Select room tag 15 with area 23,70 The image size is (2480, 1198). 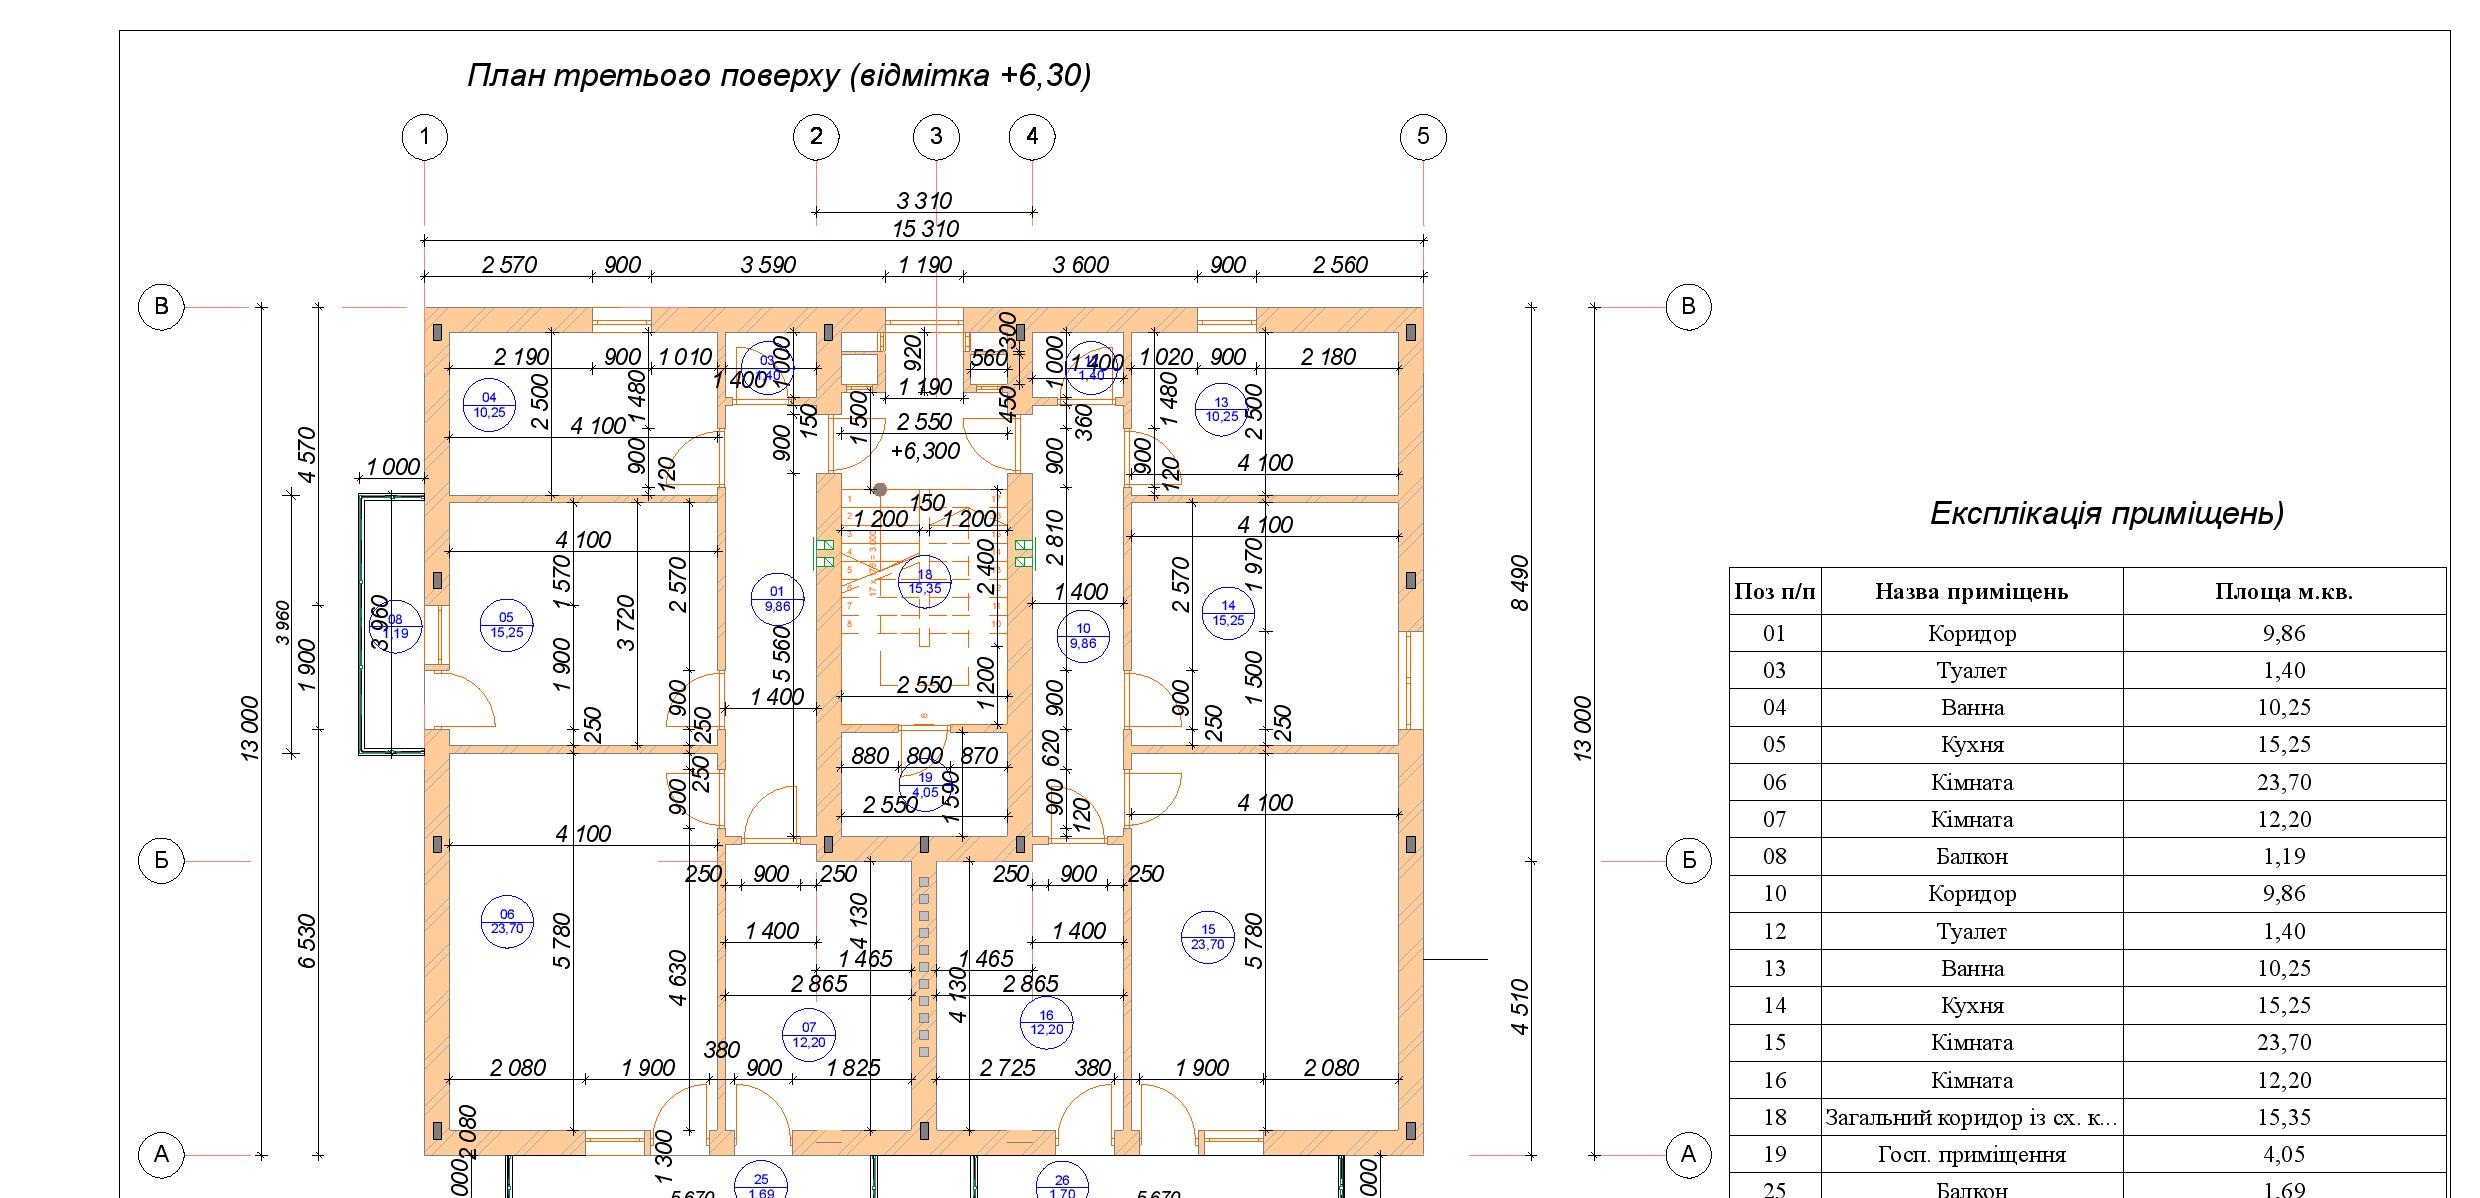click(x=1208, y=937)
